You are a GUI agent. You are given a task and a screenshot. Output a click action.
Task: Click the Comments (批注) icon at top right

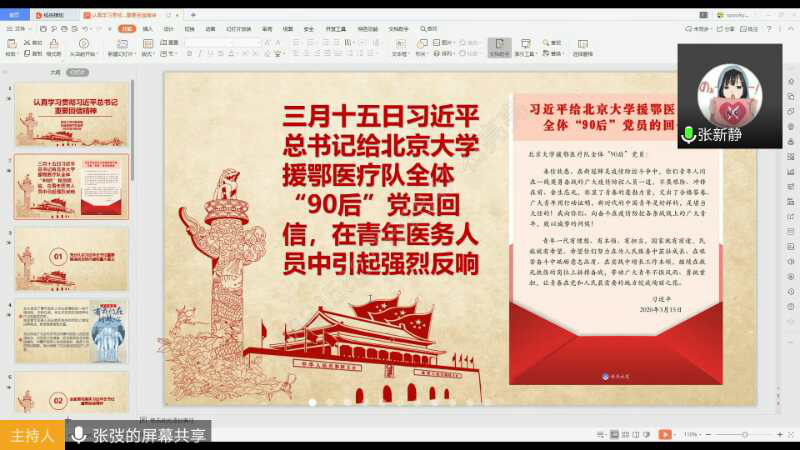pos(743,29)
